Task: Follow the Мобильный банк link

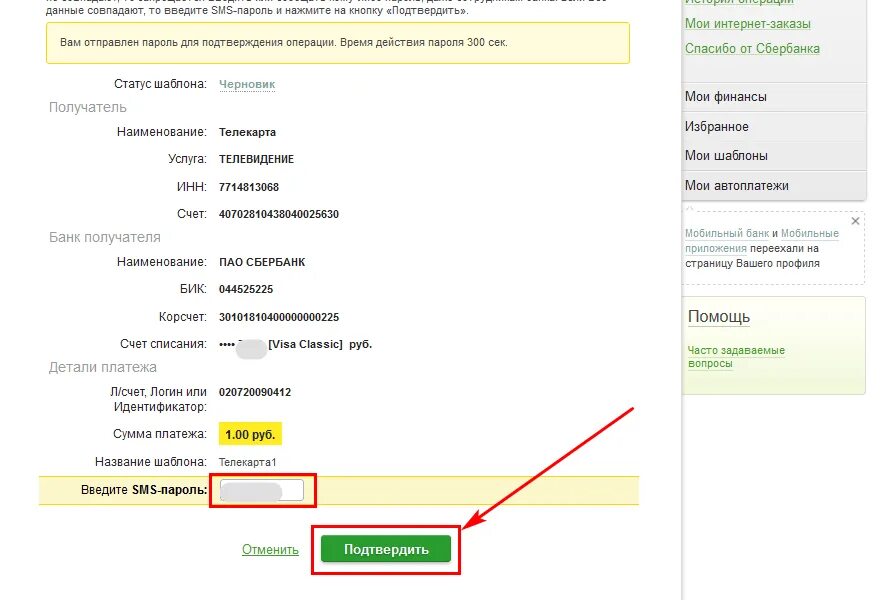Action: point(727,233)
